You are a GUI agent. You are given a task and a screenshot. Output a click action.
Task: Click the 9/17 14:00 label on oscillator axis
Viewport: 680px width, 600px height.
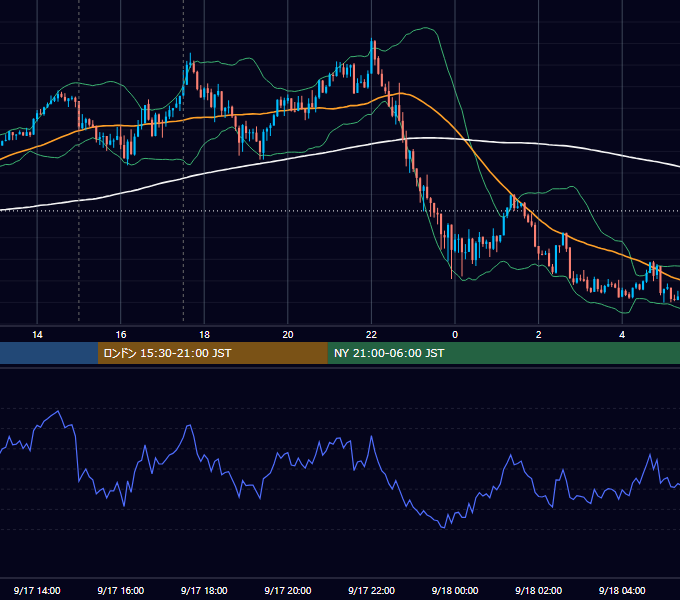(37, 590)
